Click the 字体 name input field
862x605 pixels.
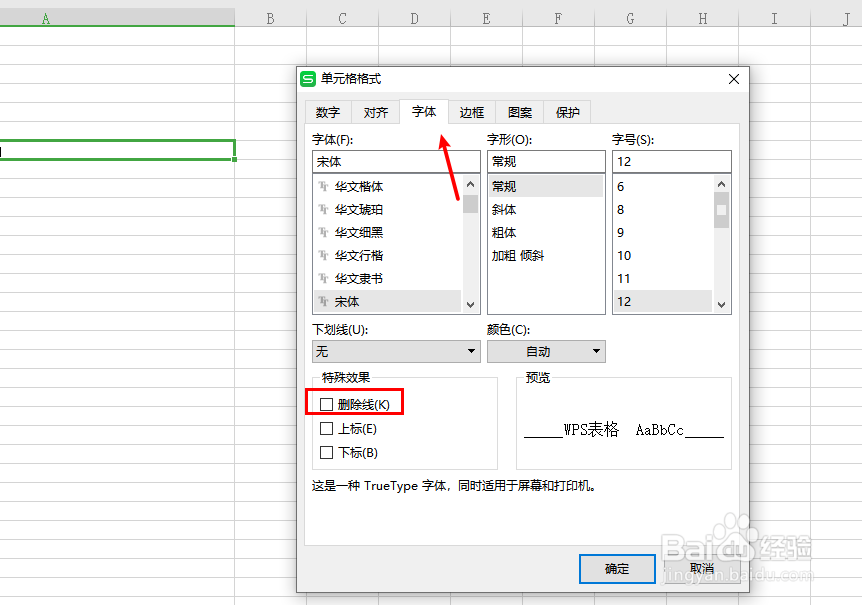coord(396,162)
